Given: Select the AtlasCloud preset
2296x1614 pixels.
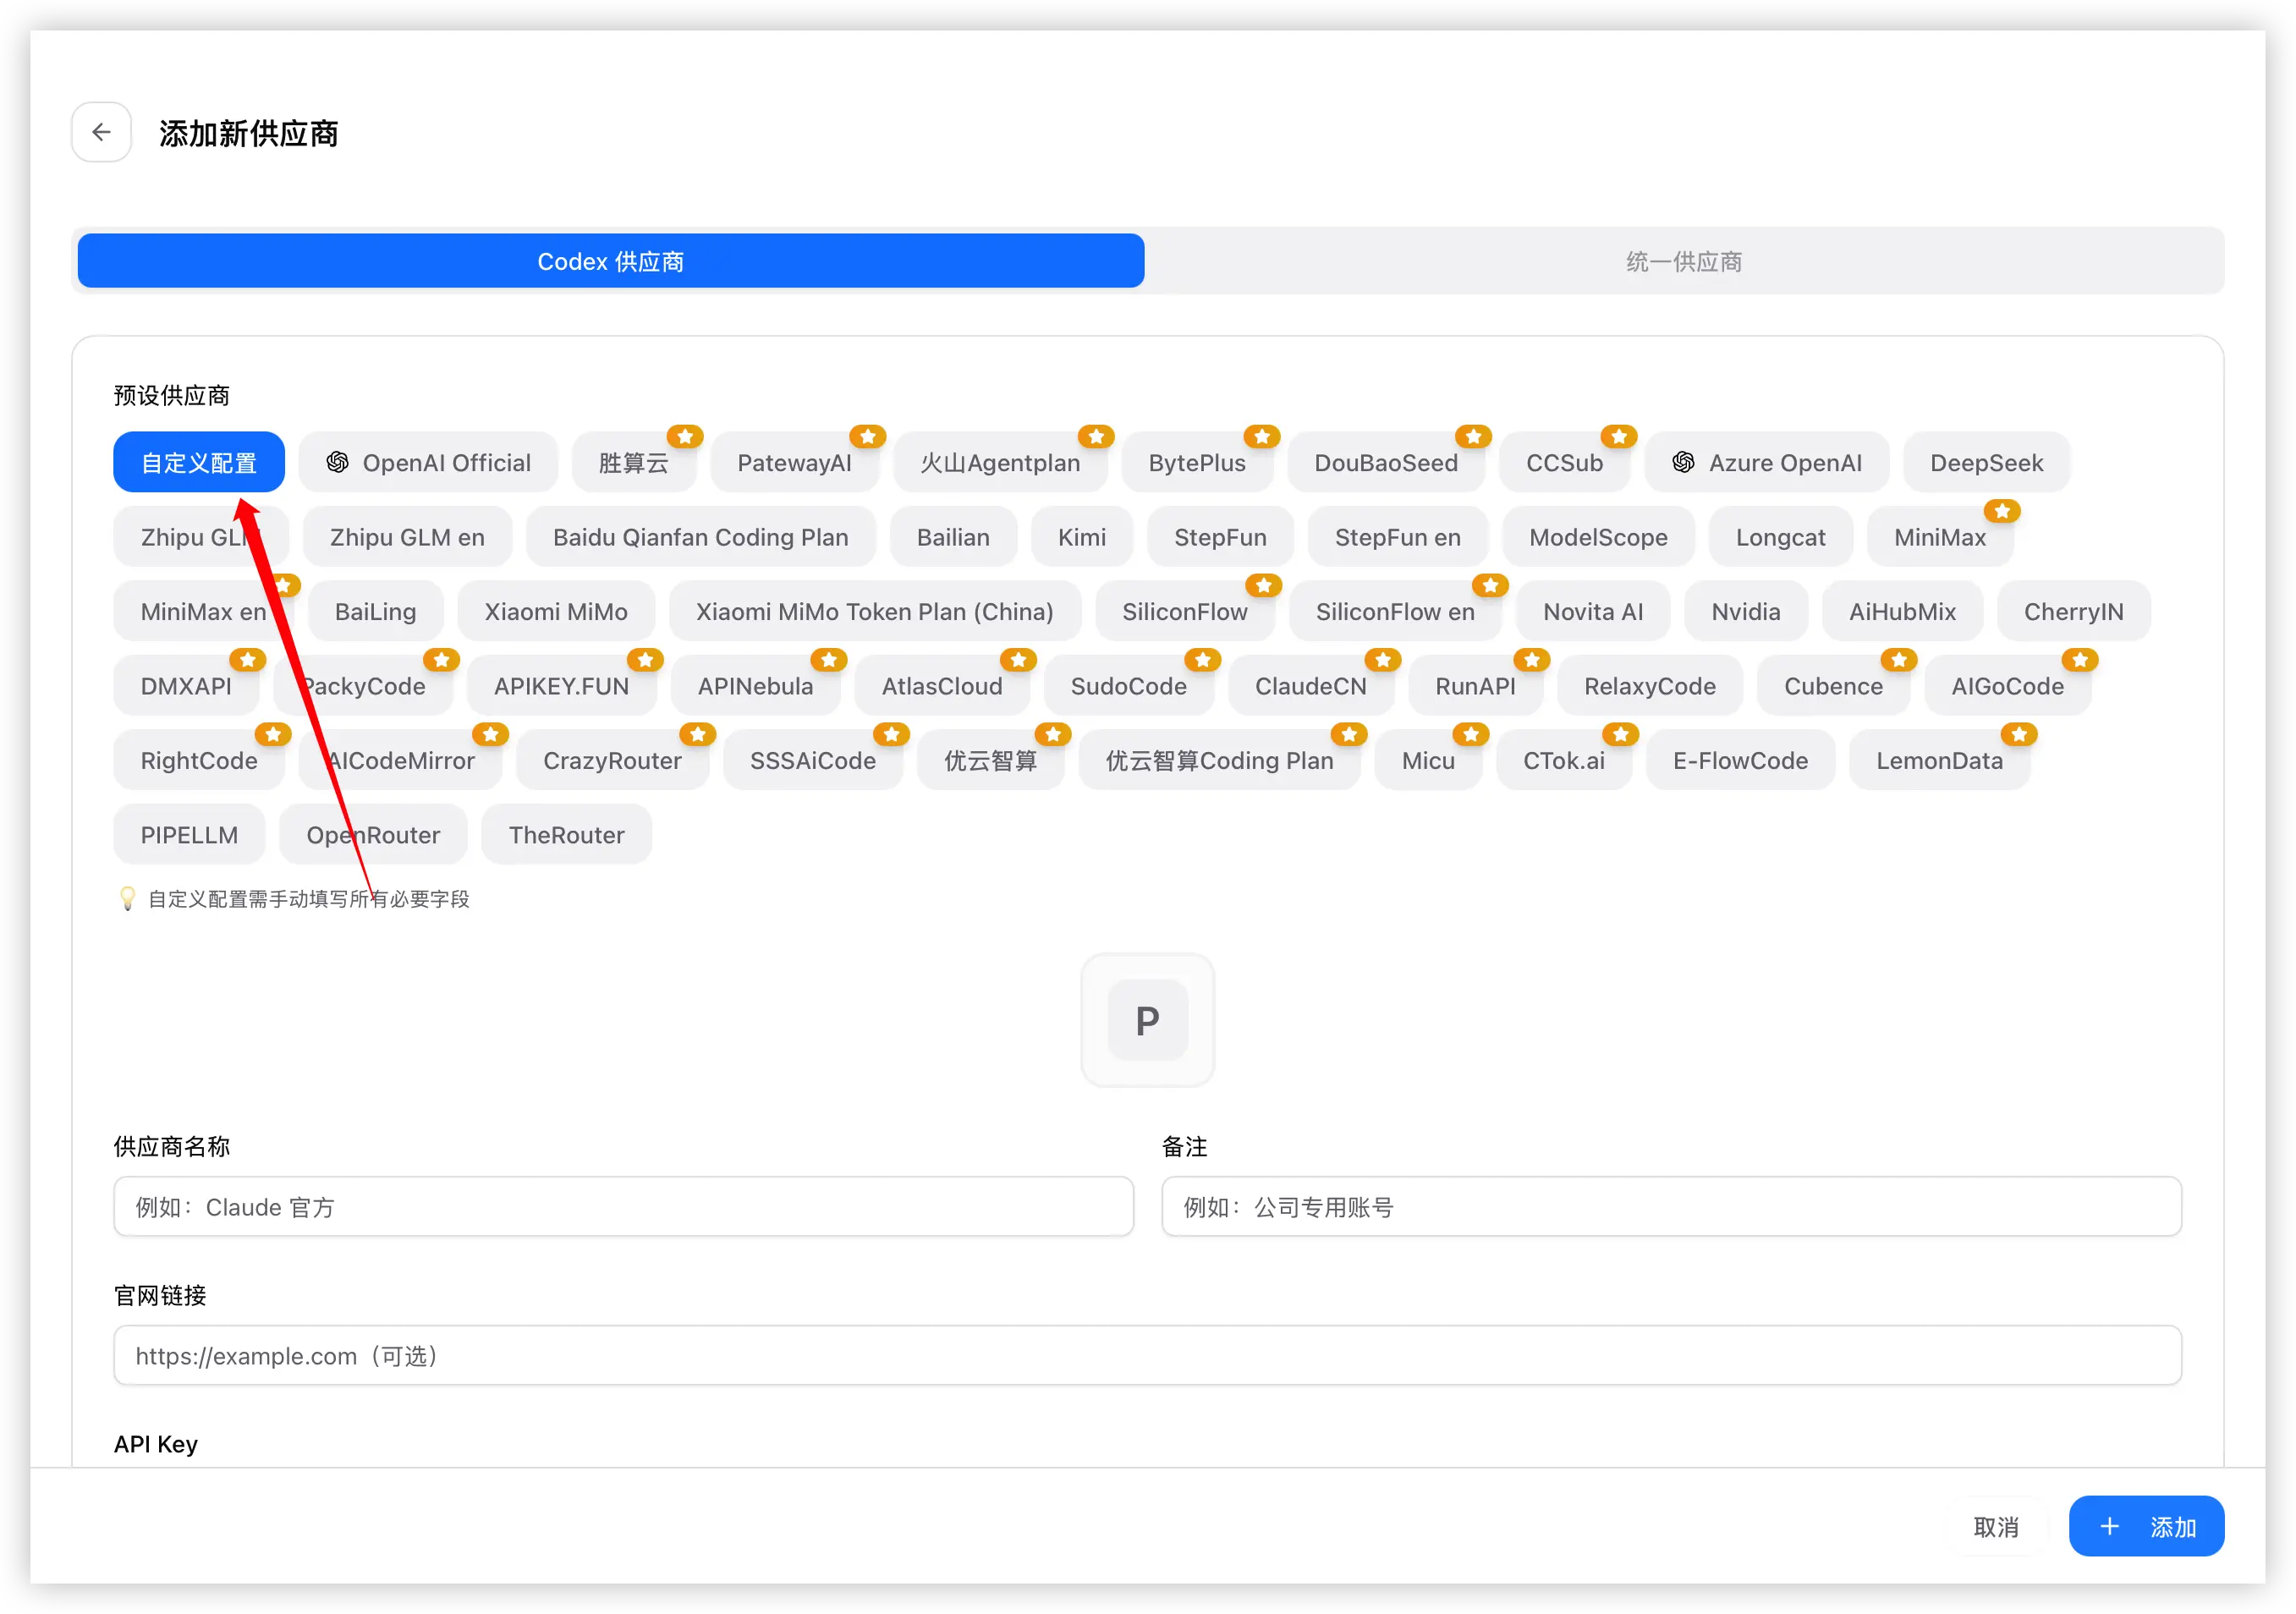Looking at the screenshot, I should [x=942, y=686].
